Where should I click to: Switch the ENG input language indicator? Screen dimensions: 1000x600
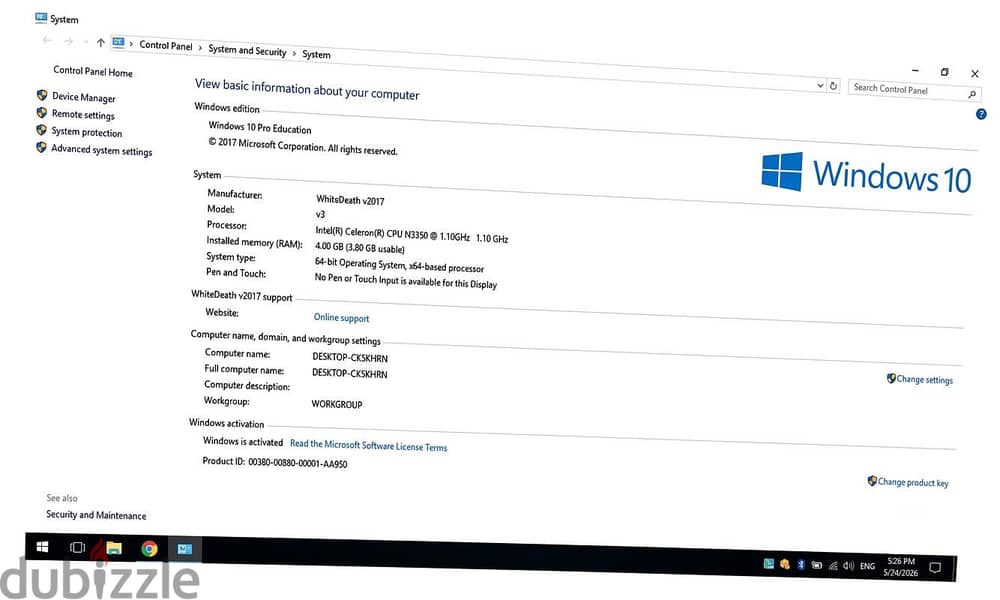867,566
